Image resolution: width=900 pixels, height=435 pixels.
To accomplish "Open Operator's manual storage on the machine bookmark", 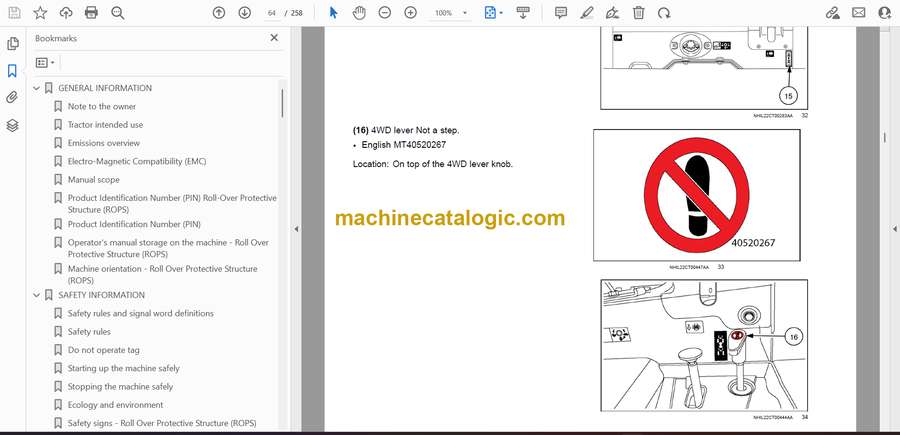I will [x=168, y=248].
